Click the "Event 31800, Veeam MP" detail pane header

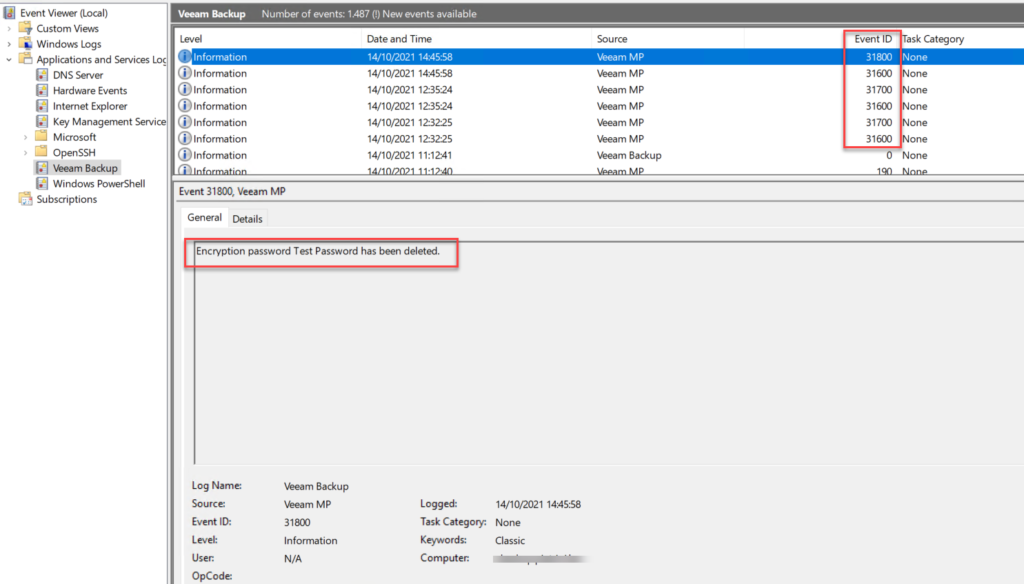[232, 191]
